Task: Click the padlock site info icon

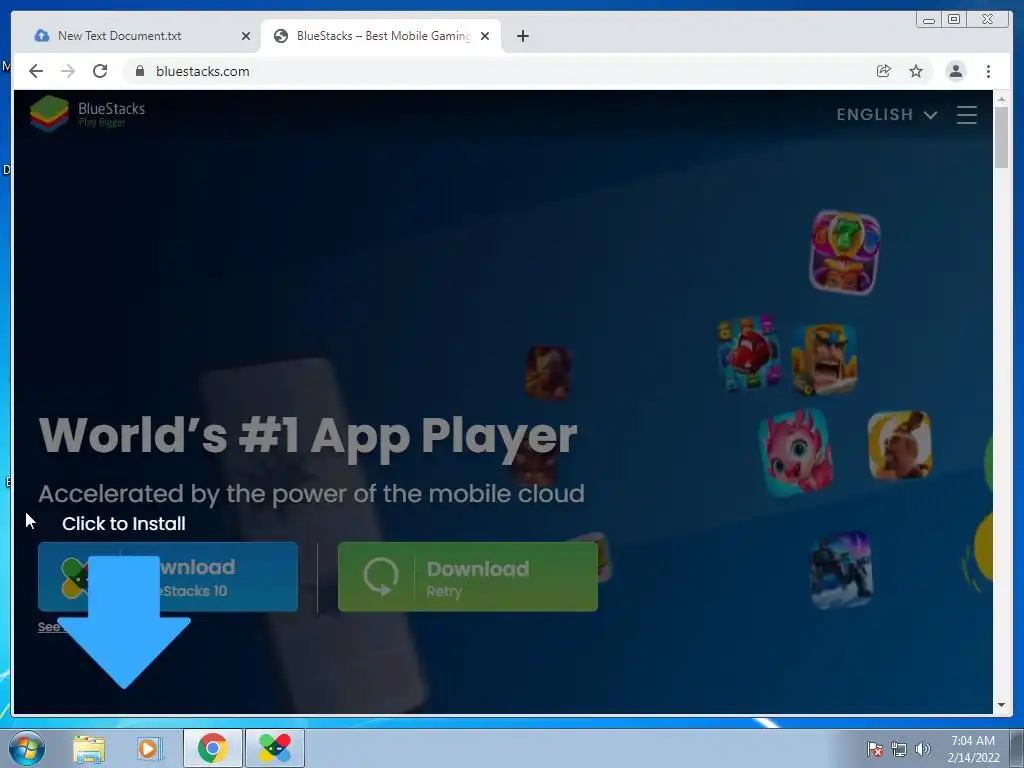Action: tap(140, 71)
